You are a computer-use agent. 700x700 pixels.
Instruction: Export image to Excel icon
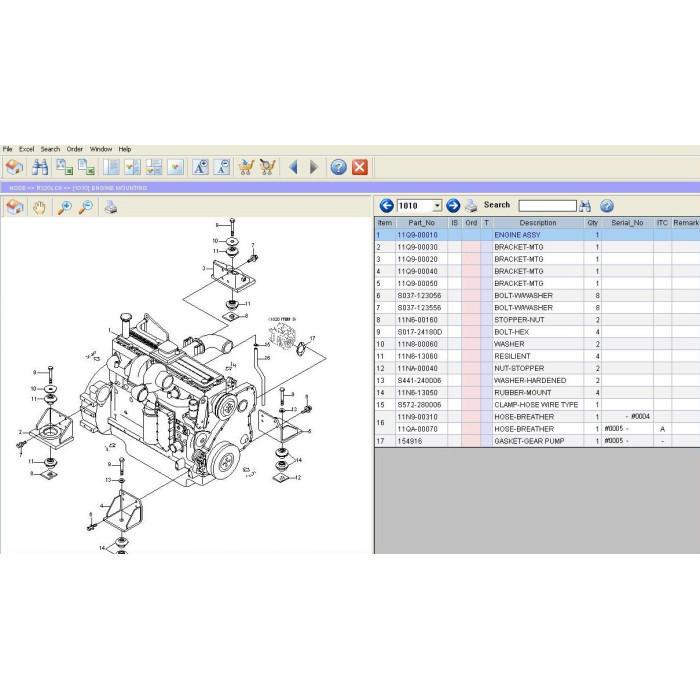coord(64,167)
